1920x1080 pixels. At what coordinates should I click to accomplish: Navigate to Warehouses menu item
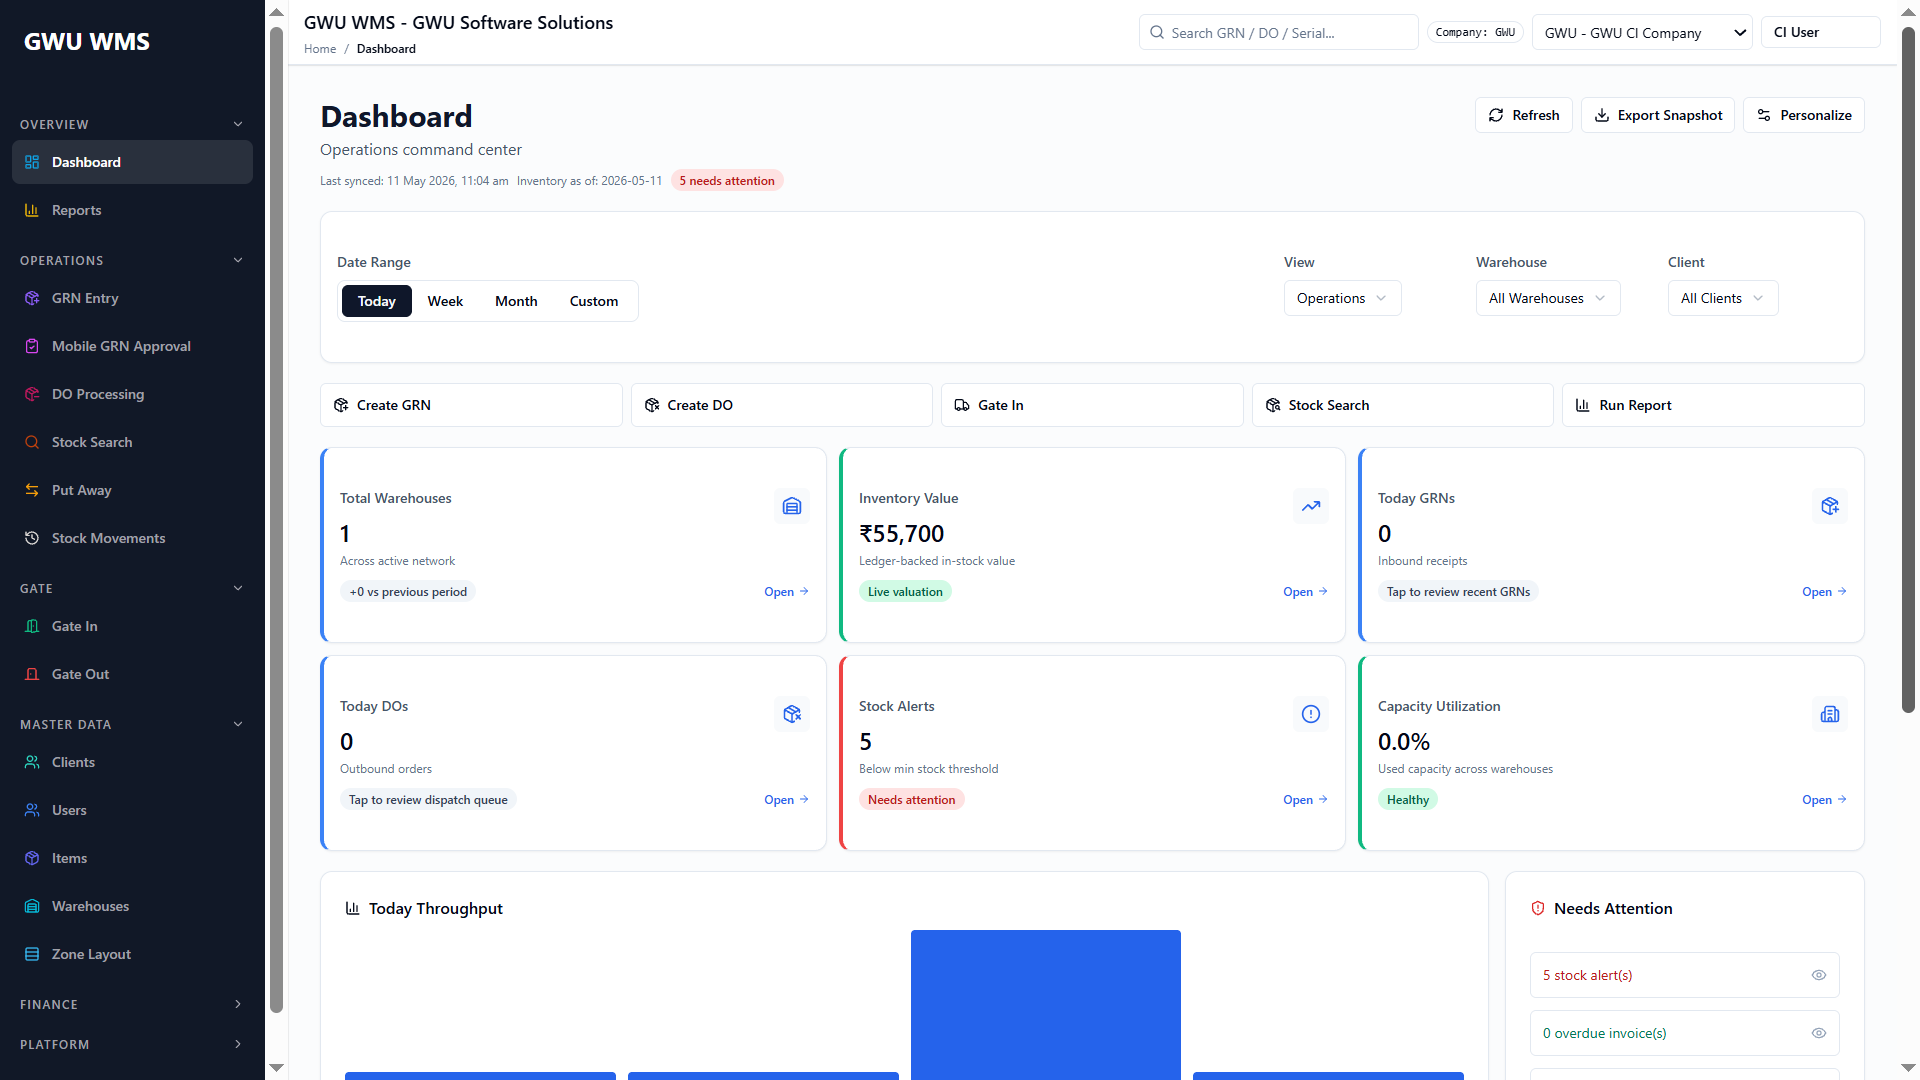pos(132,906)
